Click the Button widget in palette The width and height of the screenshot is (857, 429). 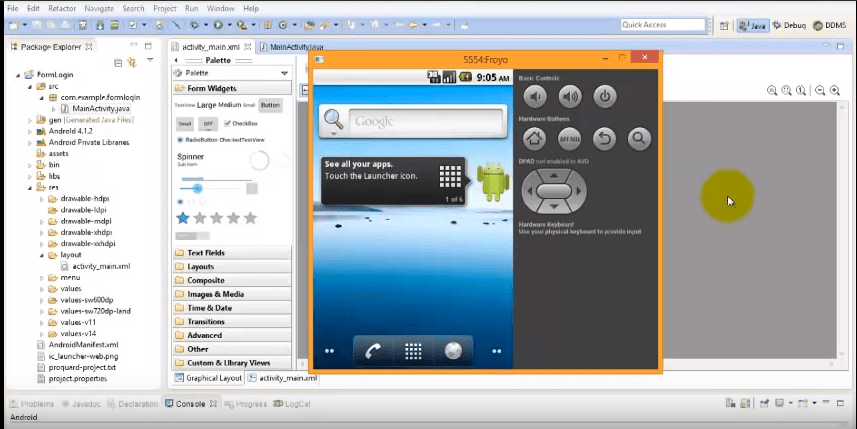(x=270, y=105)
